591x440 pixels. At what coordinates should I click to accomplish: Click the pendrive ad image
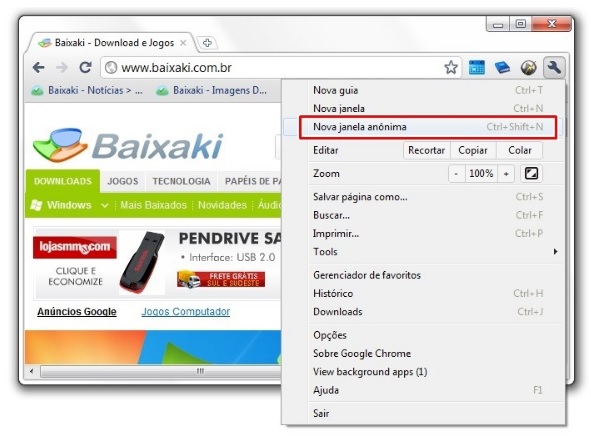[142, 263]
